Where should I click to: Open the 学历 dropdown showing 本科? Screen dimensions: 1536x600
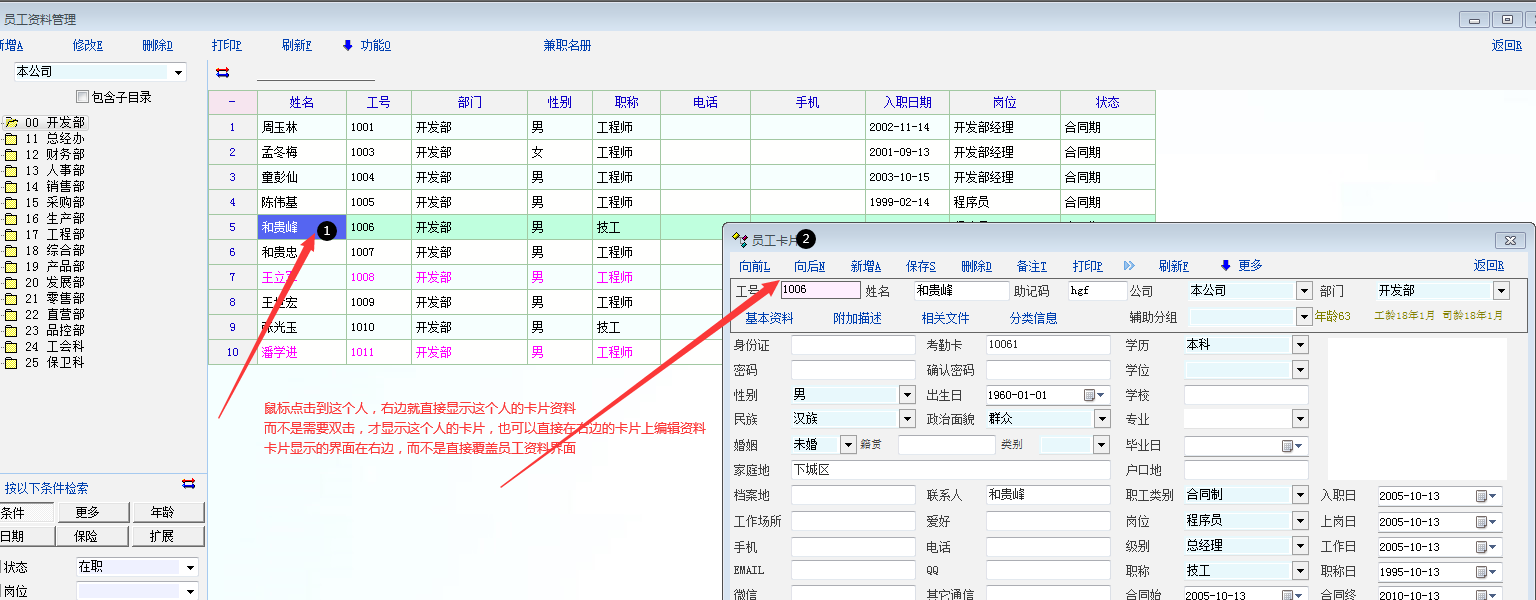click(1299, 345)
